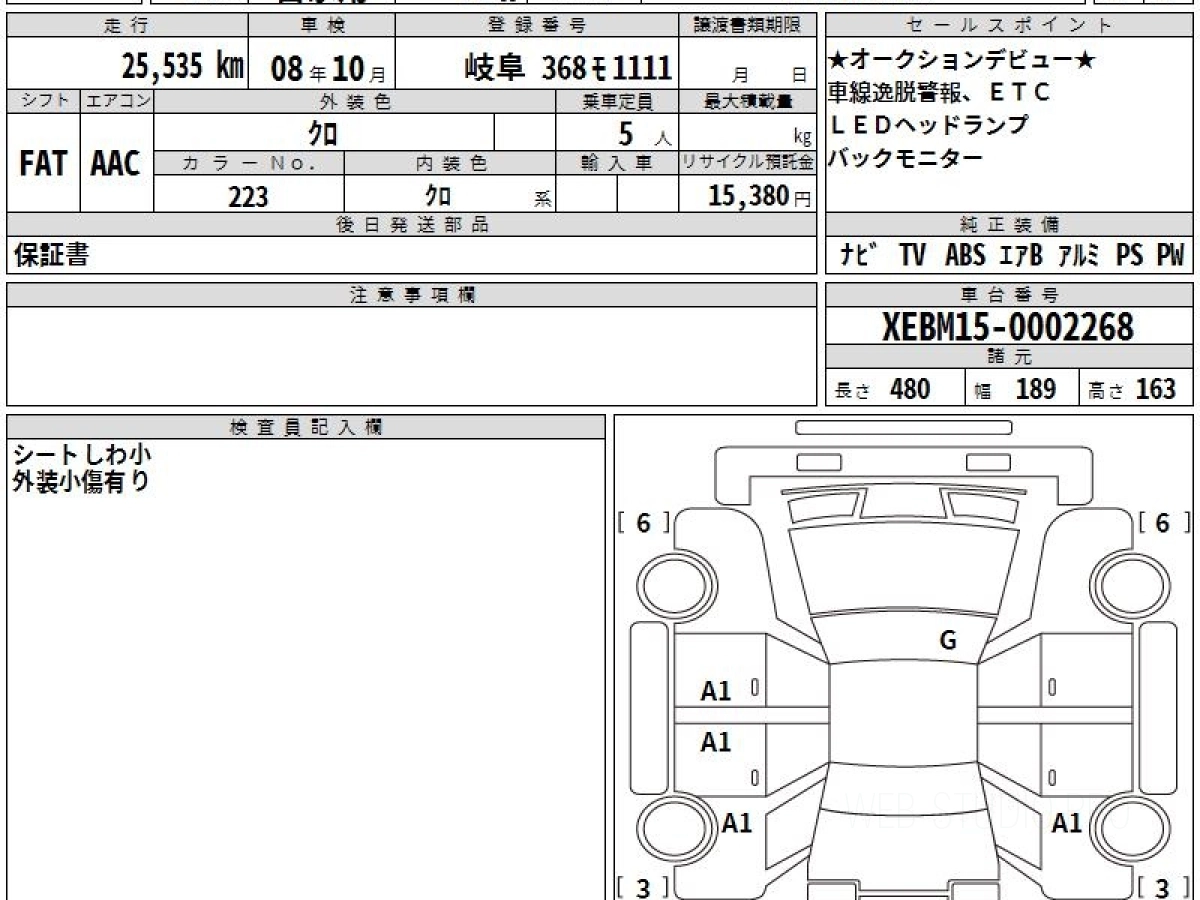The width and height of the screenshot is (1200, 900).
Task: Select height value 高さ 163
Action: coord(1131,389)
